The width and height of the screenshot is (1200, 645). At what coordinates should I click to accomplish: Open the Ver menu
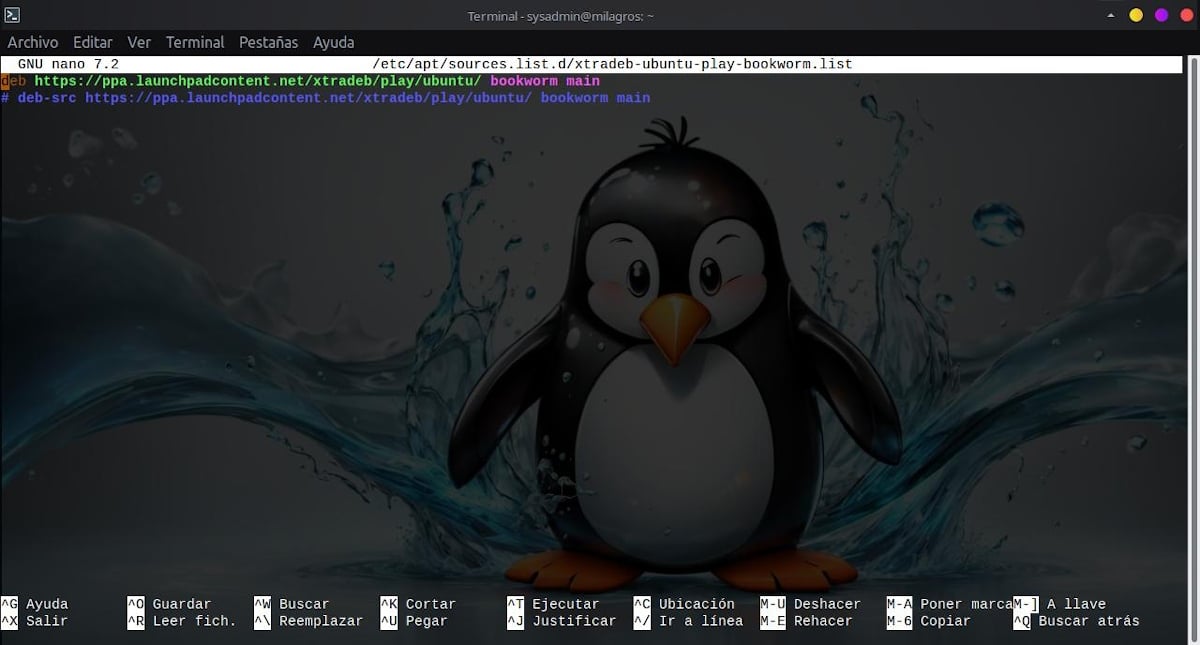[139, 42]
